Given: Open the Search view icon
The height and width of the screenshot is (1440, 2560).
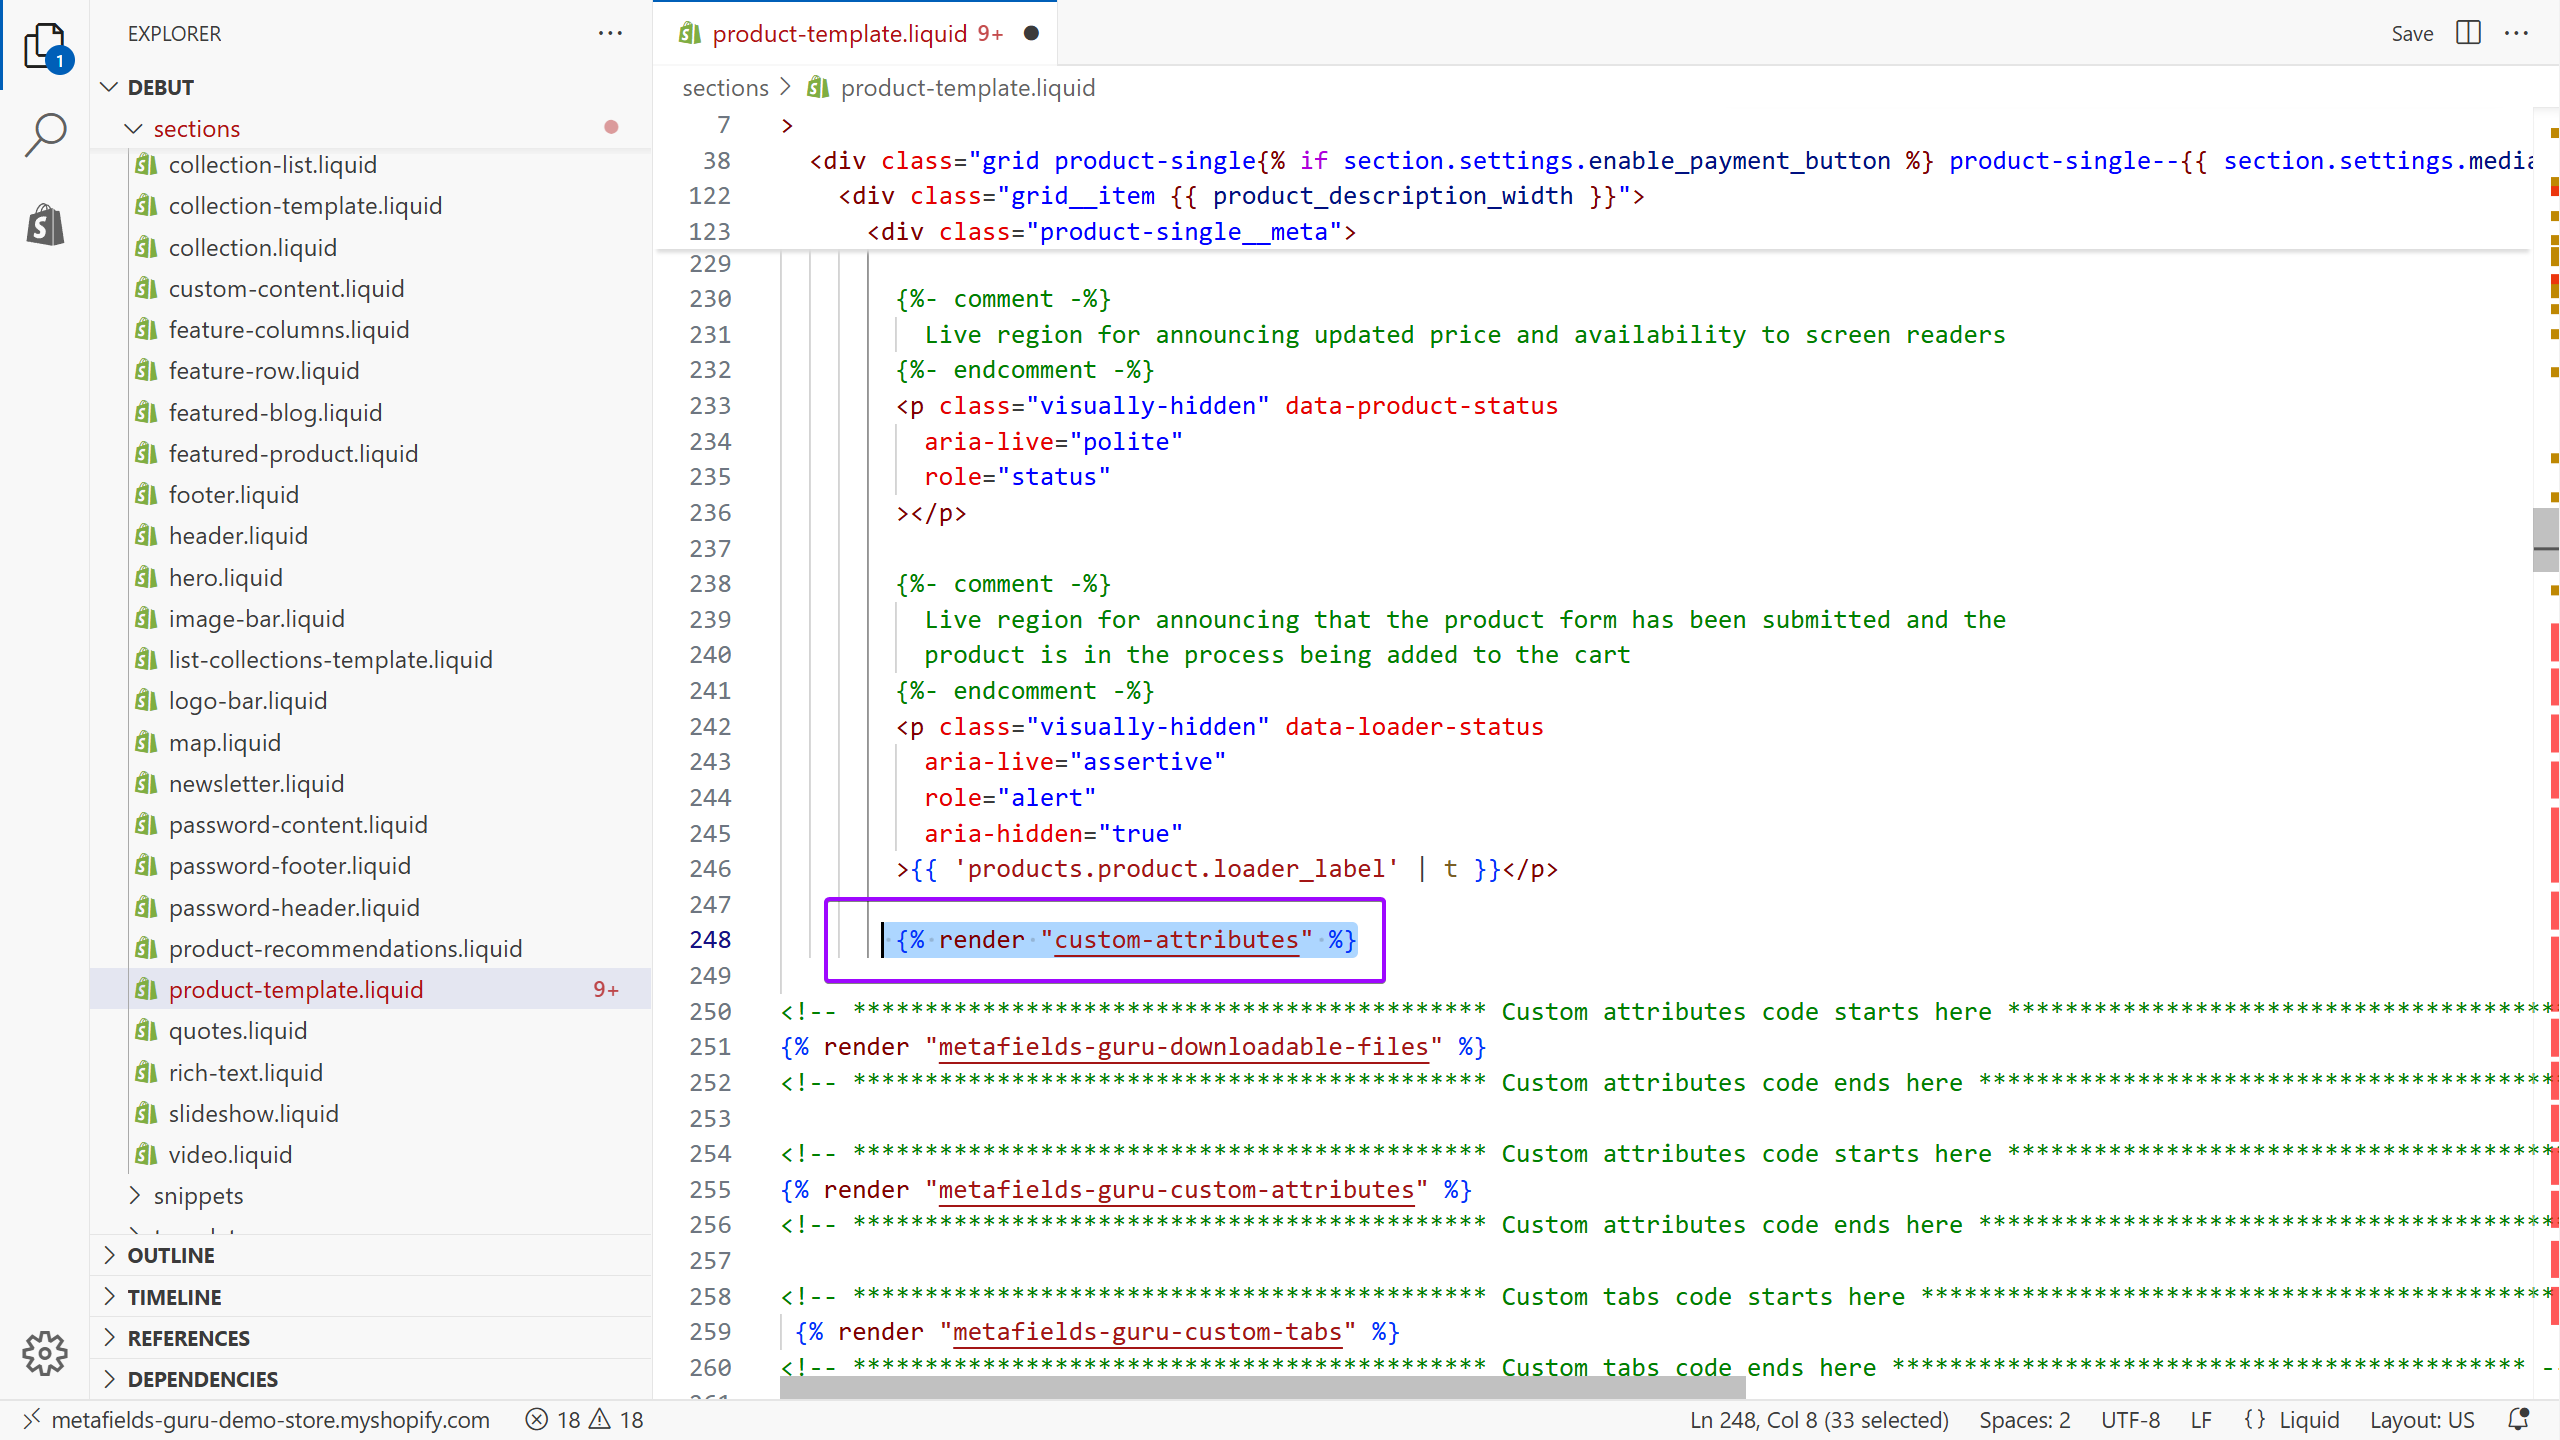Looking at the screenshot, I should 45,135.
